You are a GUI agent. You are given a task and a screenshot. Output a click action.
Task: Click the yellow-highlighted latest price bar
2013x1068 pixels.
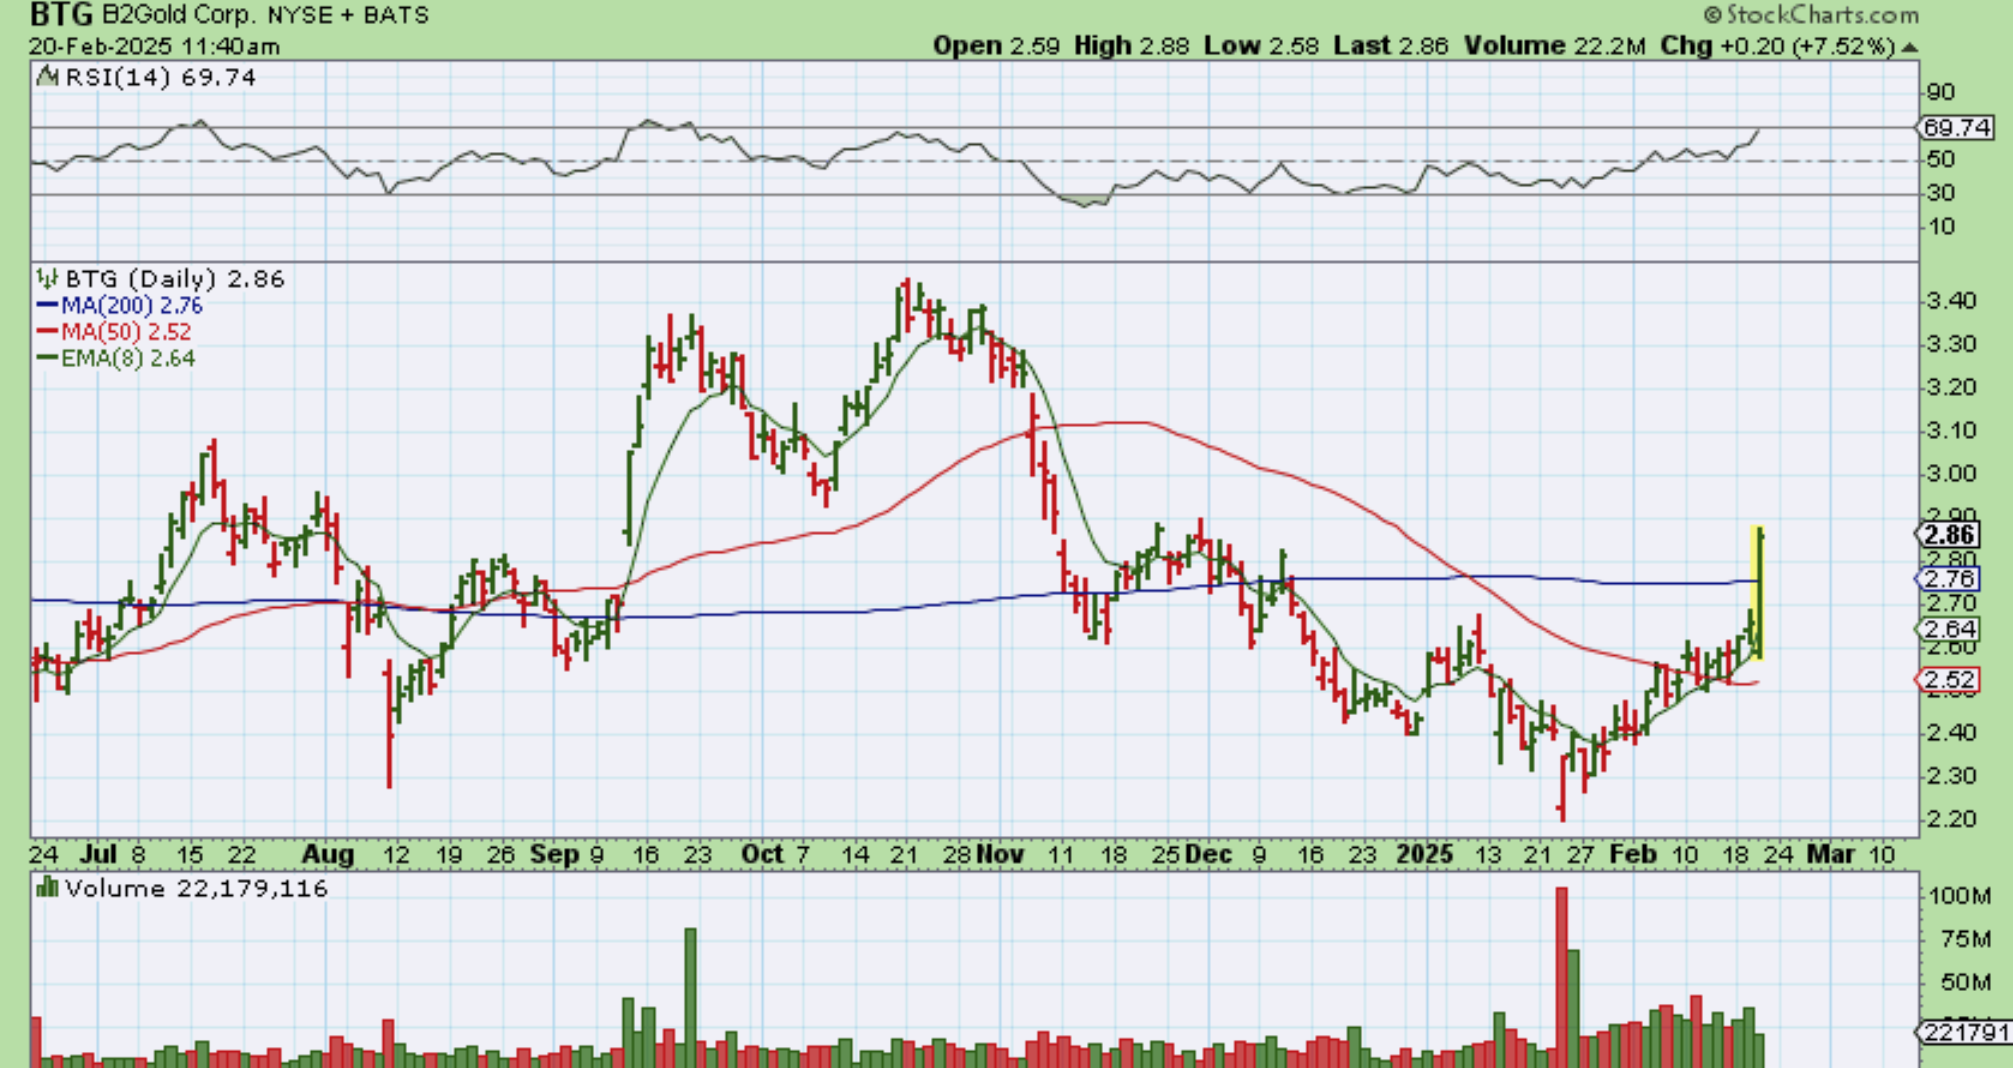coord(1757,592)
